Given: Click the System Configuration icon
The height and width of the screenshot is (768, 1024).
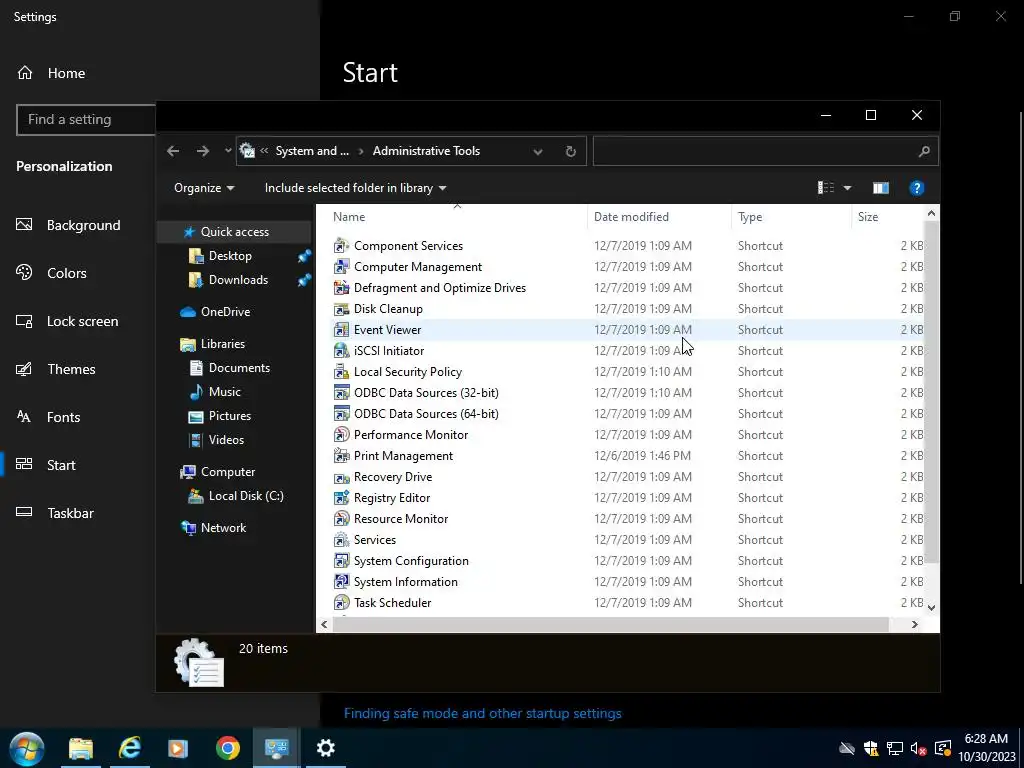Looking at the screenshot, I should [341, 560].
